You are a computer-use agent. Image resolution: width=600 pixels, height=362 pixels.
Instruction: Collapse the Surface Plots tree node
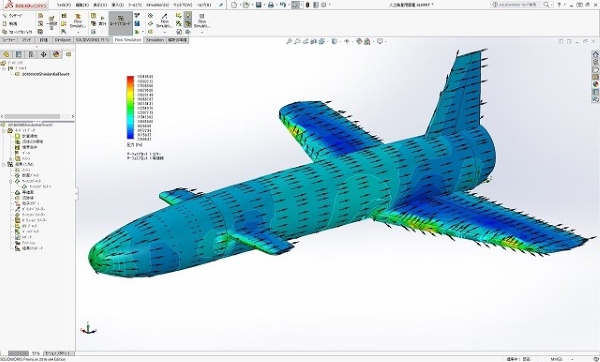point(11,181)
